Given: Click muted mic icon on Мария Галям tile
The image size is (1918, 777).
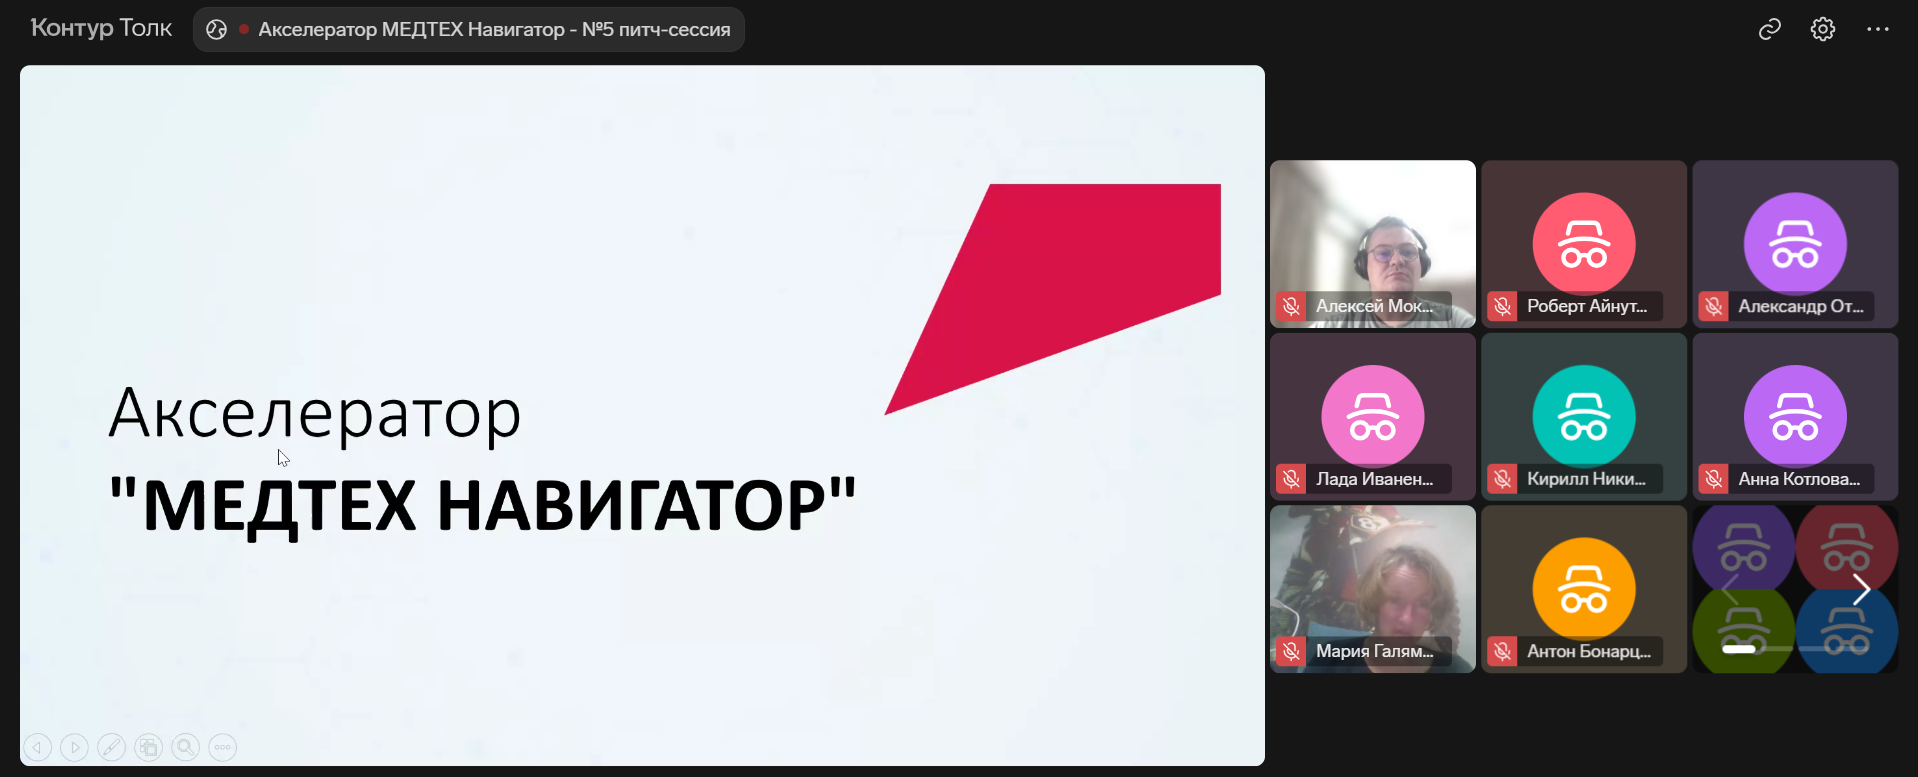Looking at the screenshot, I should pyautogui.click(x=1291, y=652).
